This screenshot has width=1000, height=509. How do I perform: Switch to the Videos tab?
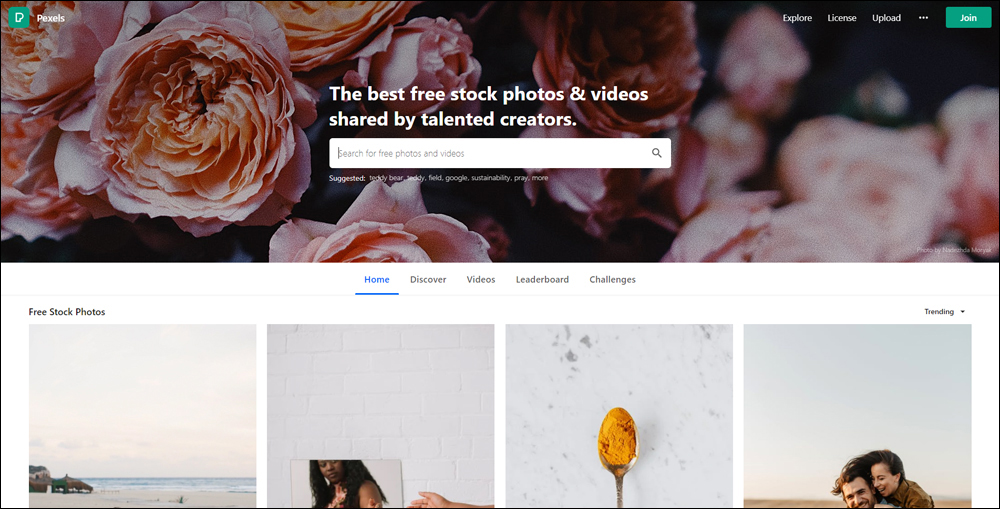click(481, 279)
